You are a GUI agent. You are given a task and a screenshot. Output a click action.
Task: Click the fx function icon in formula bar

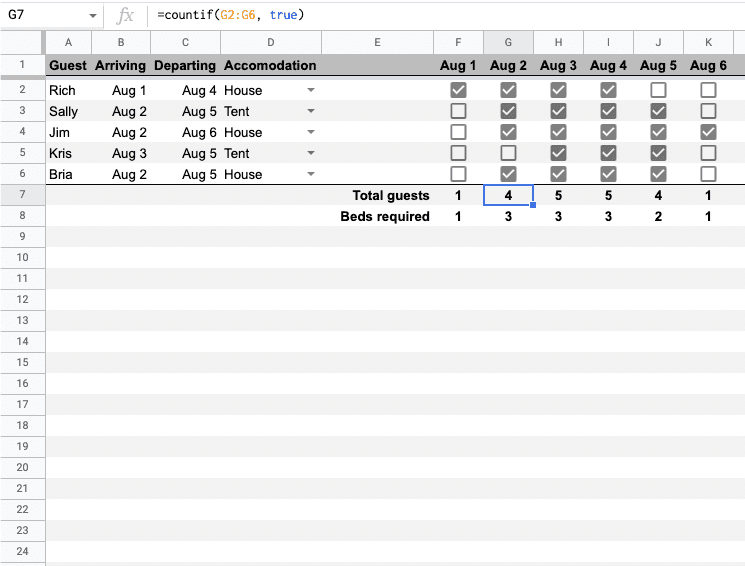[x=125, y=16]
